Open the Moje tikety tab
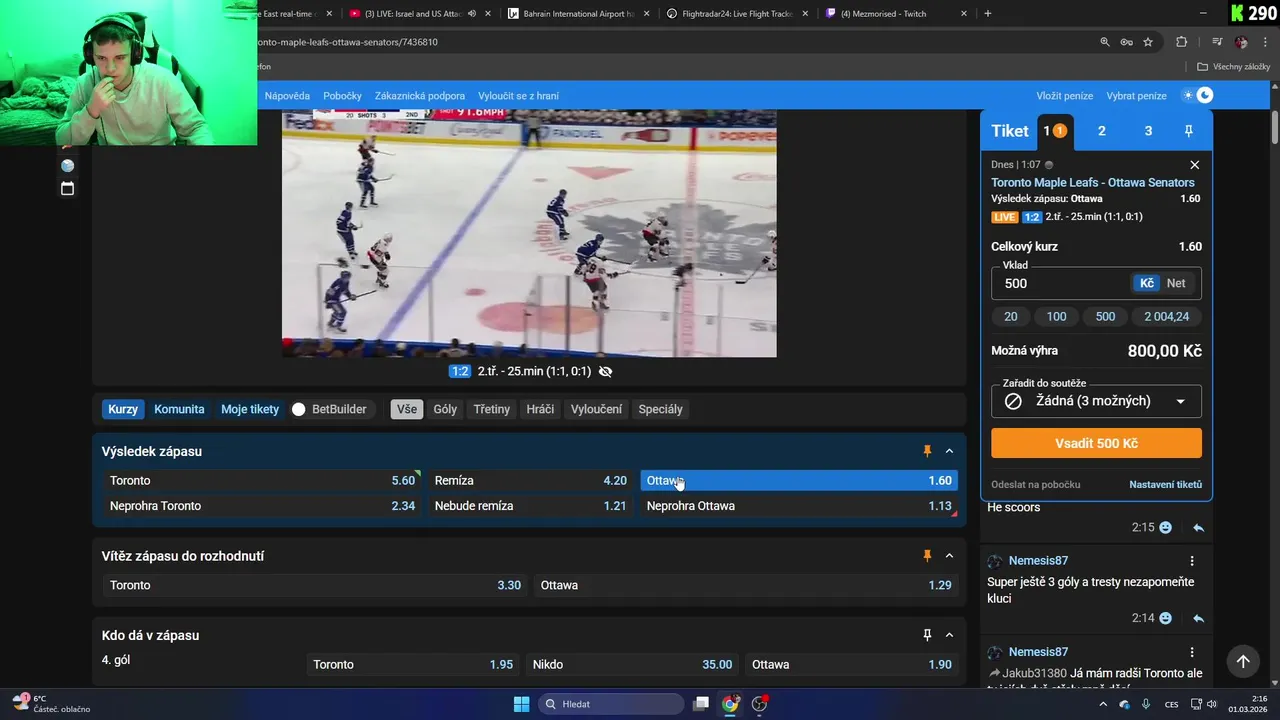The height and width of the screenshot is (720, 1280). [x=250, y=409]
